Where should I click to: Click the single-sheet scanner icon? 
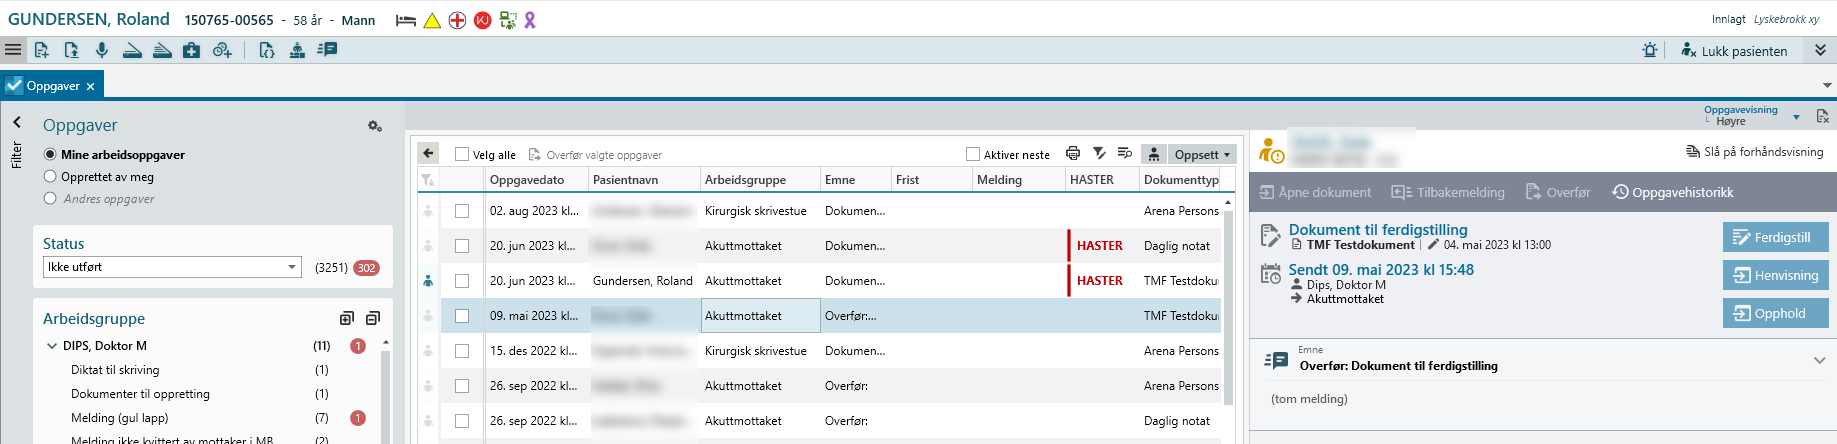click(x=132, y=50)
